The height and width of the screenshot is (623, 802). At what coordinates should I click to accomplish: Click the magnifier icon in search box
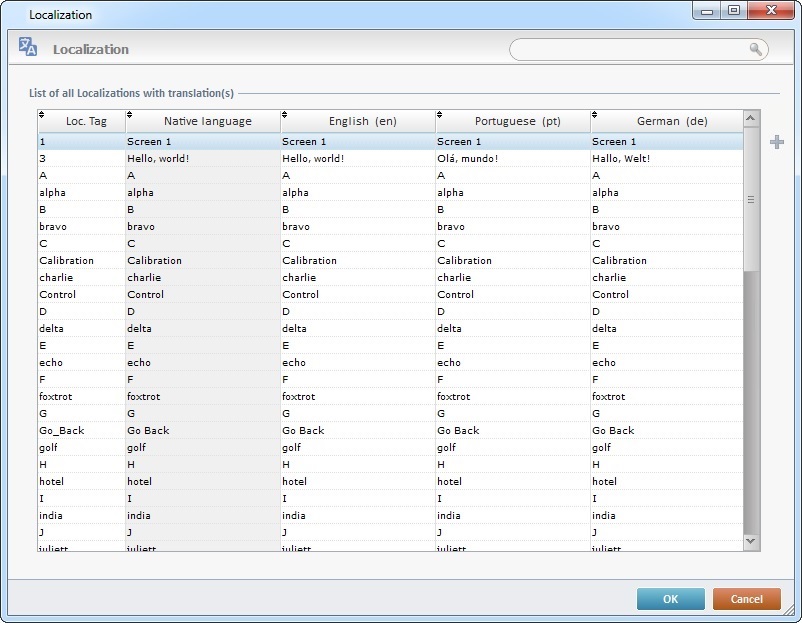coord(756,49)
